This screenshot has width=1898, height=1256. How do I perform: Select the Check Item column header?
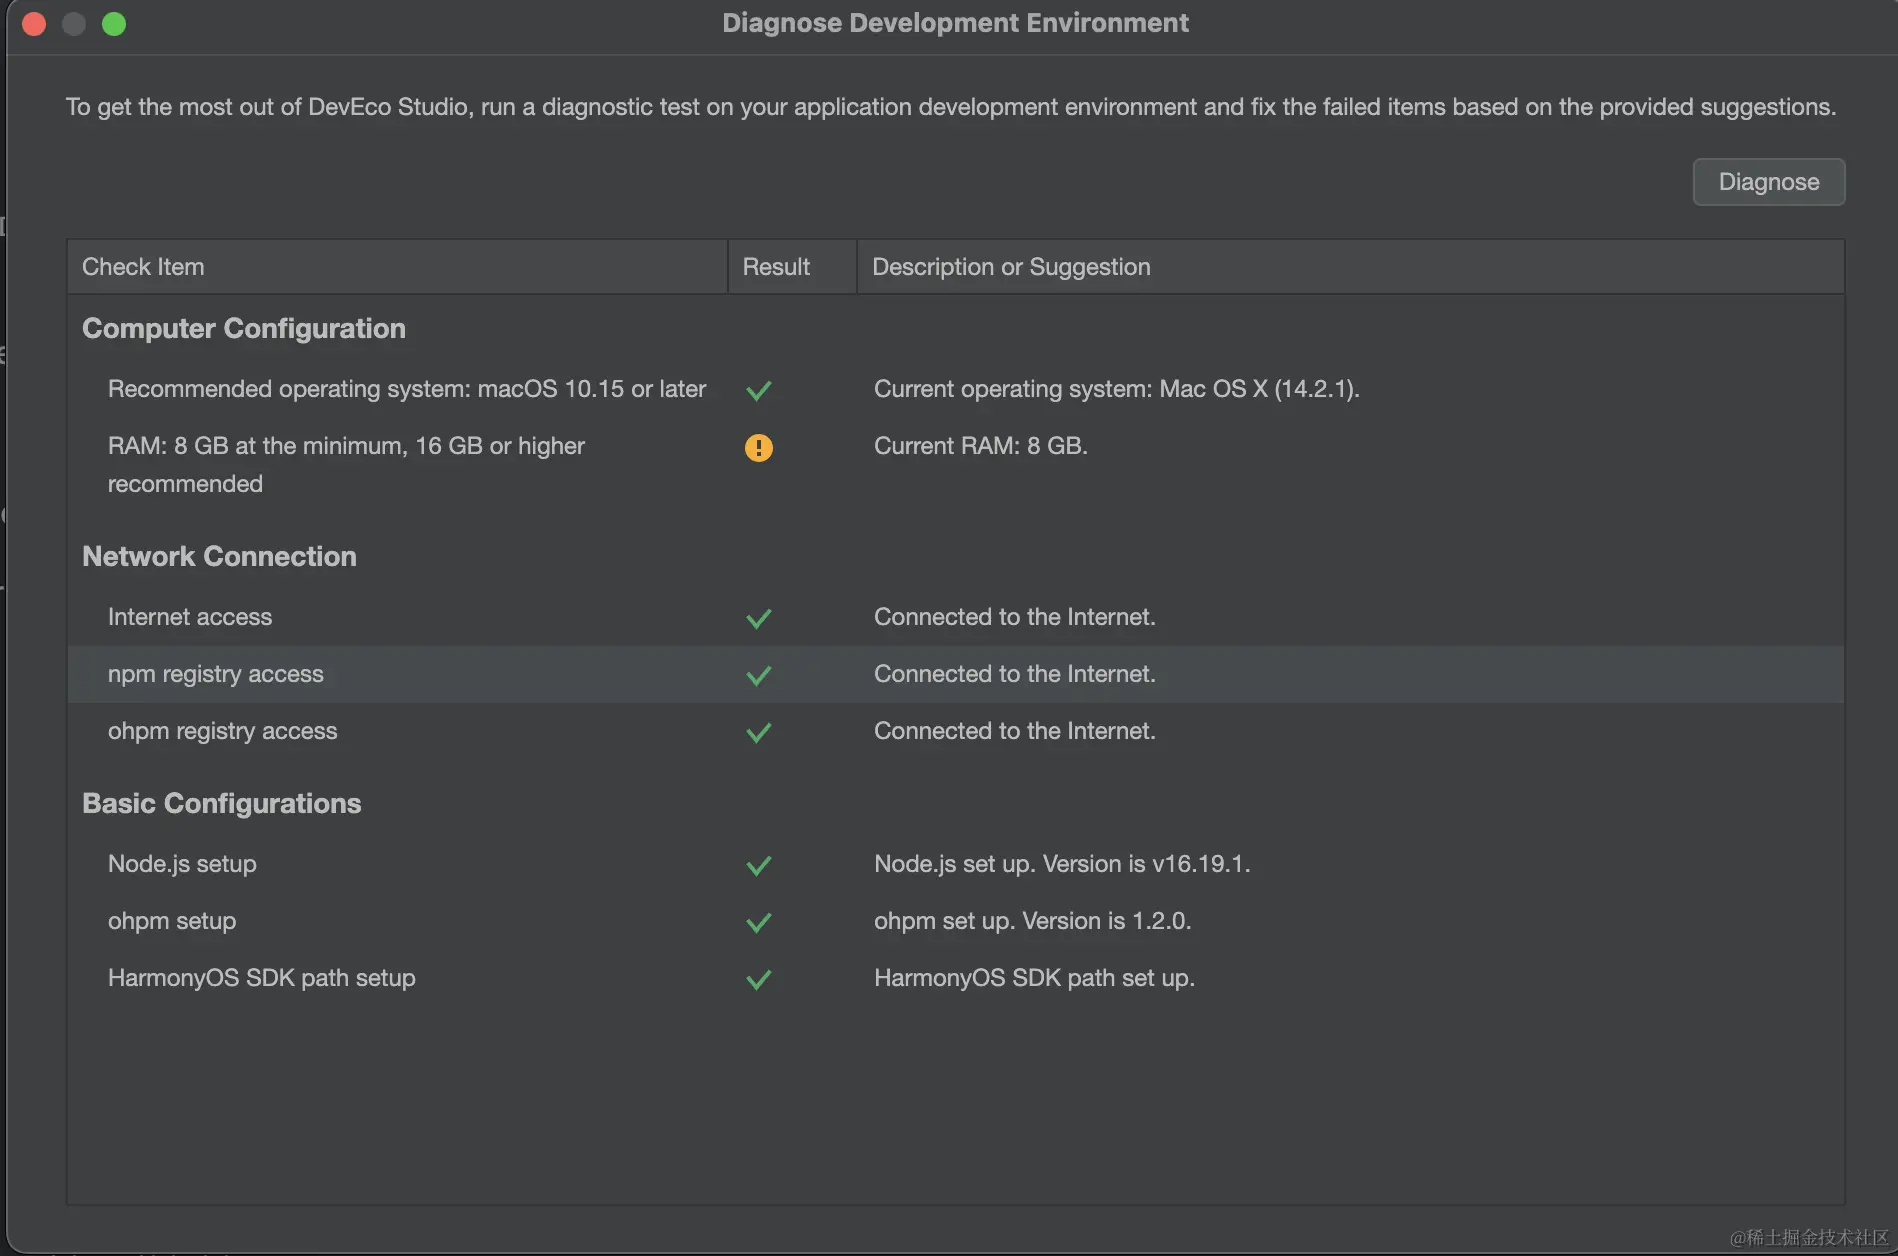click(x=143, y=267)
